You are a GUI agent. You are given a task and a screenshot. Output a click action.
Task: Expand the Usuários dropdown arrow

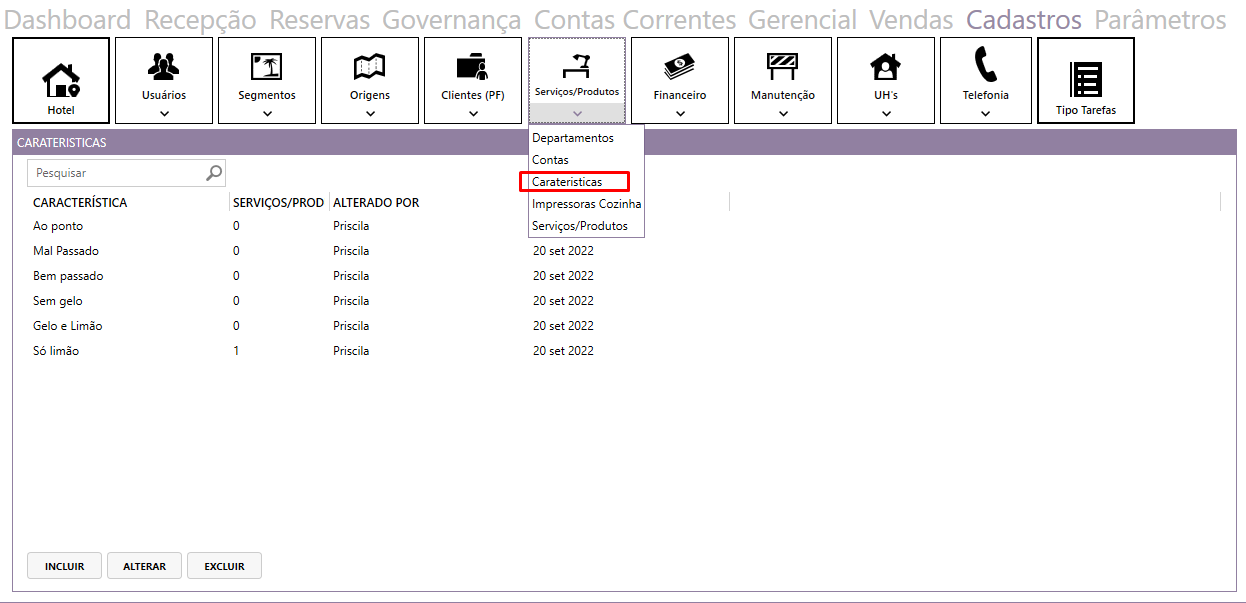pyautogui.click(x=164, y=113)
